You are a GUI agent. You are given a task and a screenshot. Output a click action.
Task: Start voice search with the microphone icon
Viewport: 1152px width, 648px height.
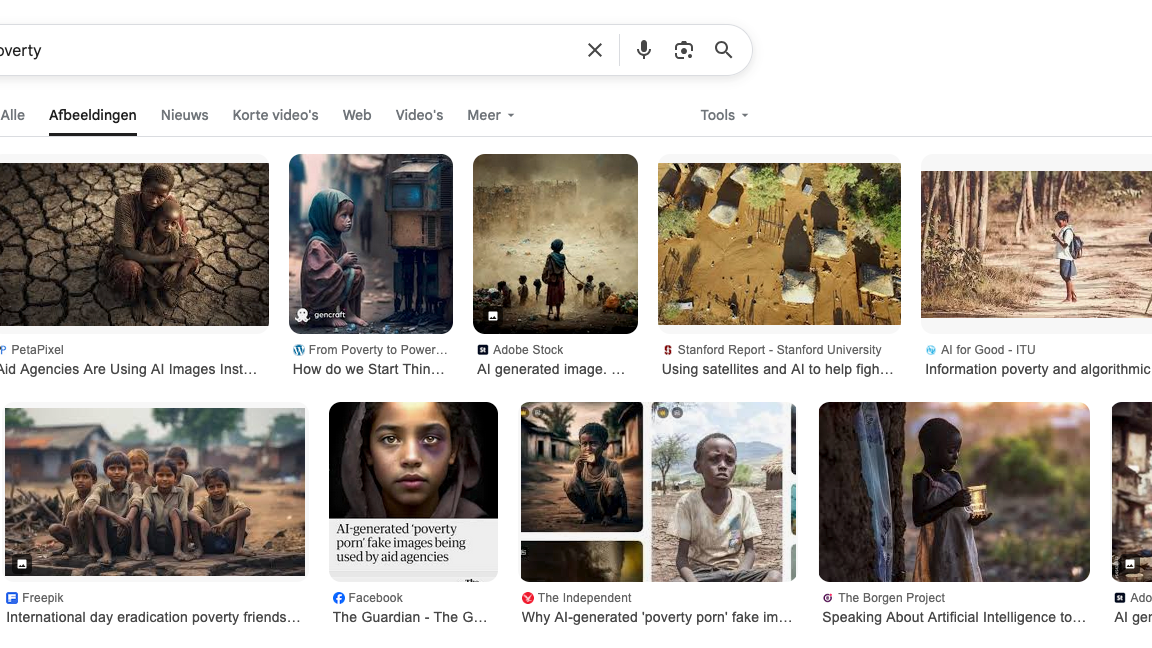(x=644, y=50)
